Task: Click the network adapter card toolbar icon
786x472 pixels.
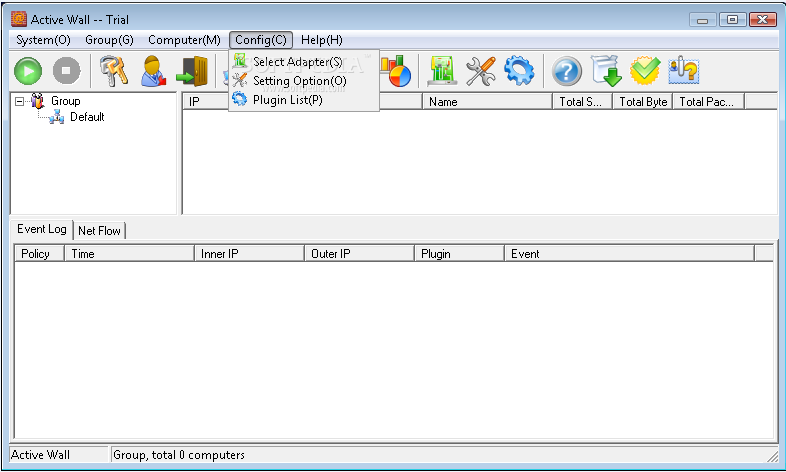Action: [442, 71]
